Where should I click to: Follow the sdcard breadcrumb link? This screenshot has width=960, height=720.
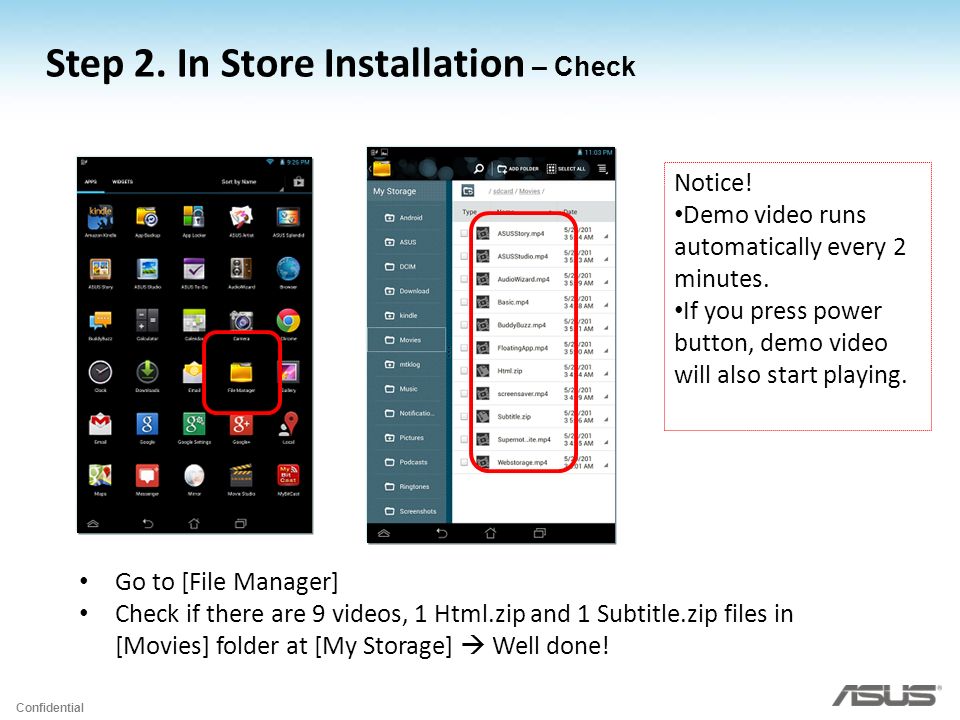503,192
